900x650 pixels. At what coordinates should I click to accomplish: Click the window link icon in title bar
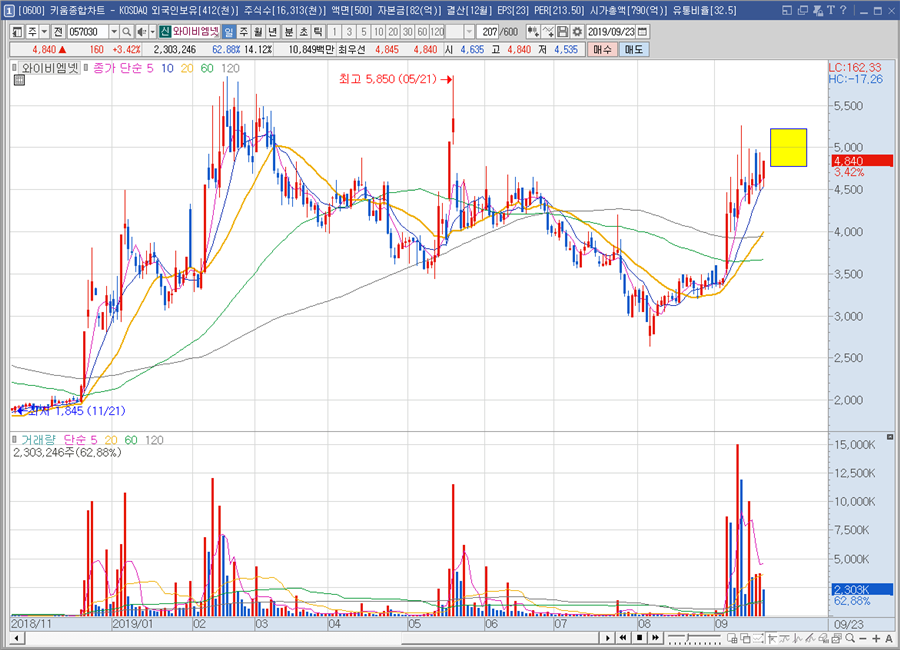pos(787,10)
